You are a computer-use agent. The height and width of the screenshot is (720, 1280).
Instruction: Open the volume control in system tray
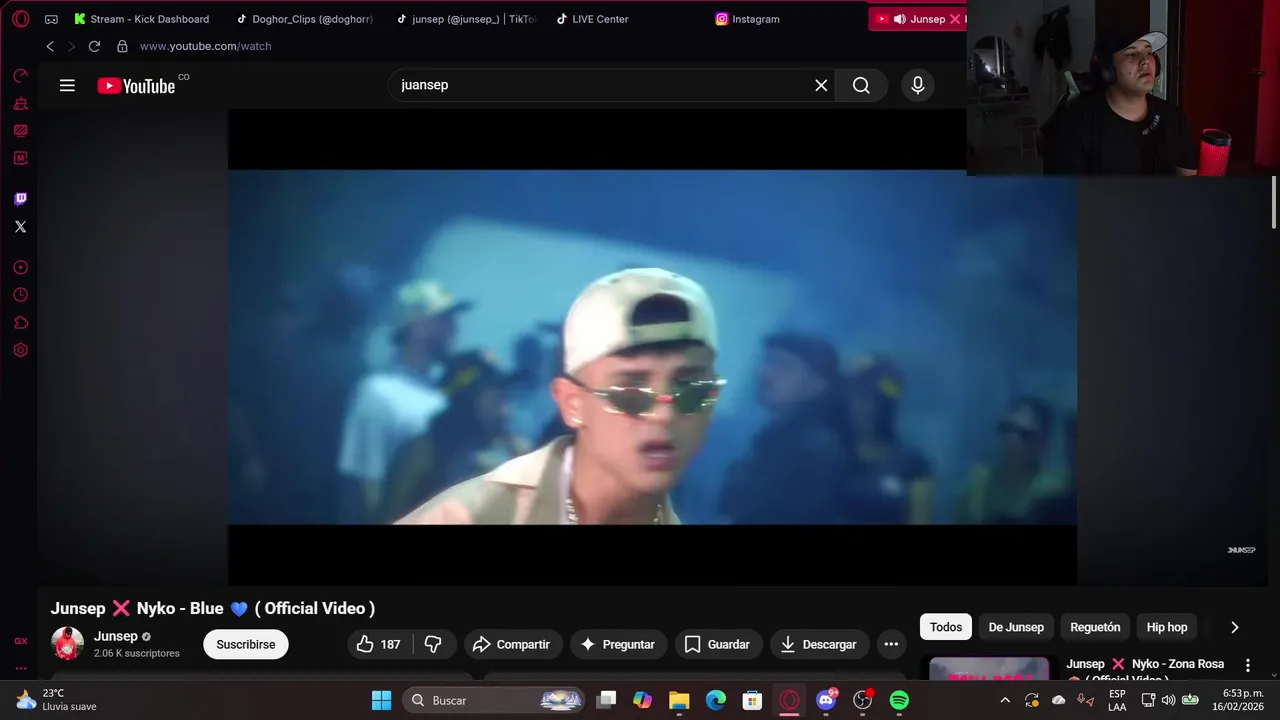1167,700
